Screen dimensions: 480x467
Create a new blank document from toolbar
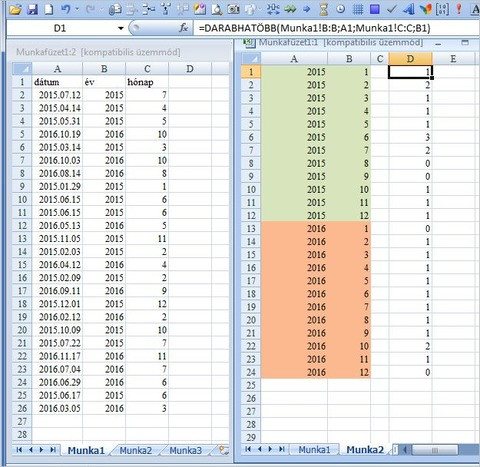pyautogui.click(x=49, y=9)
